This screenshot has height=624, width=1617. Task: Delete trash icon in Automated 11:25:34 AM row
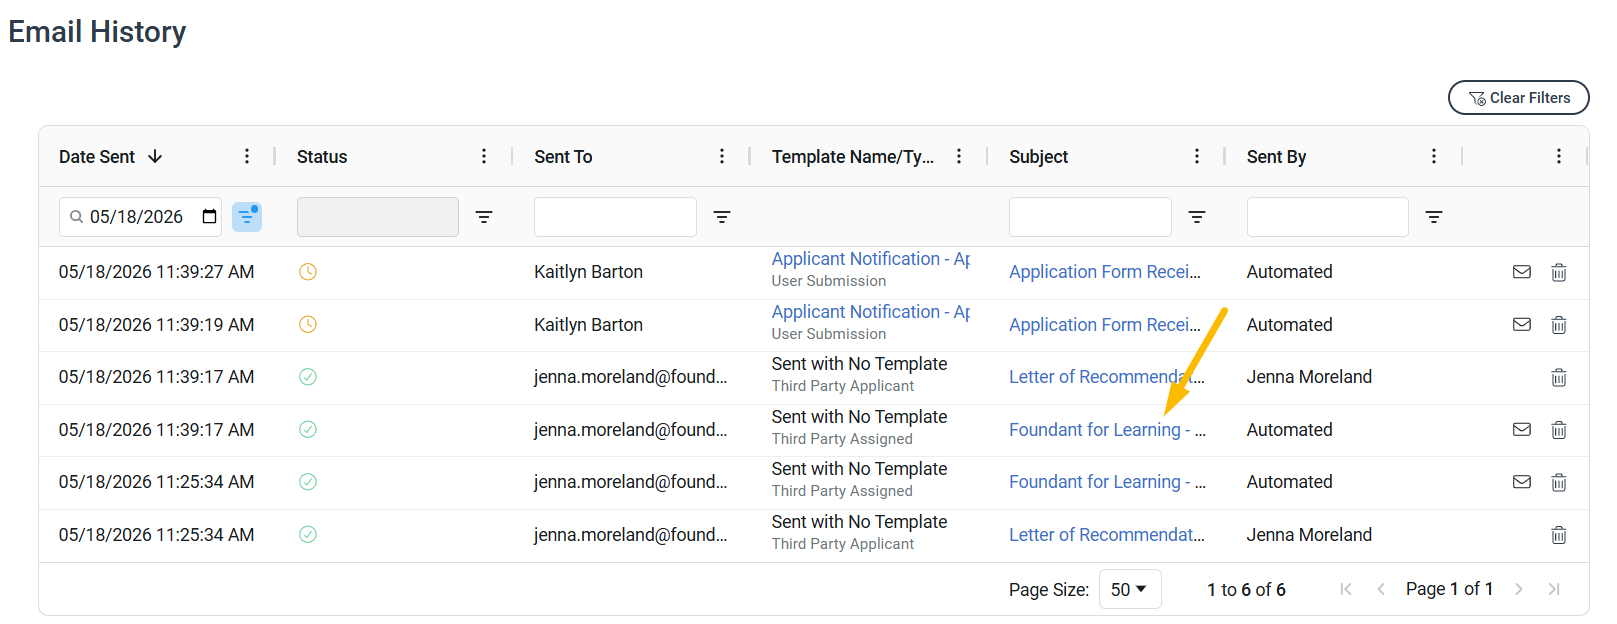pos(1559,482)
